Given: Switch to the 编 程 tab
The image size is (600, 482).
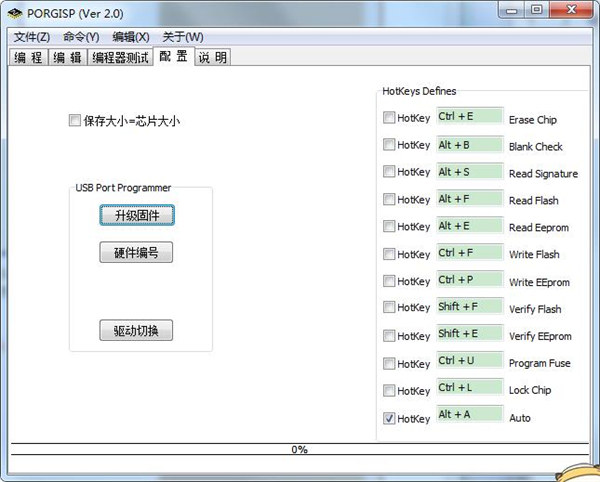Looking at the screenshot, I should coord(28,57).
